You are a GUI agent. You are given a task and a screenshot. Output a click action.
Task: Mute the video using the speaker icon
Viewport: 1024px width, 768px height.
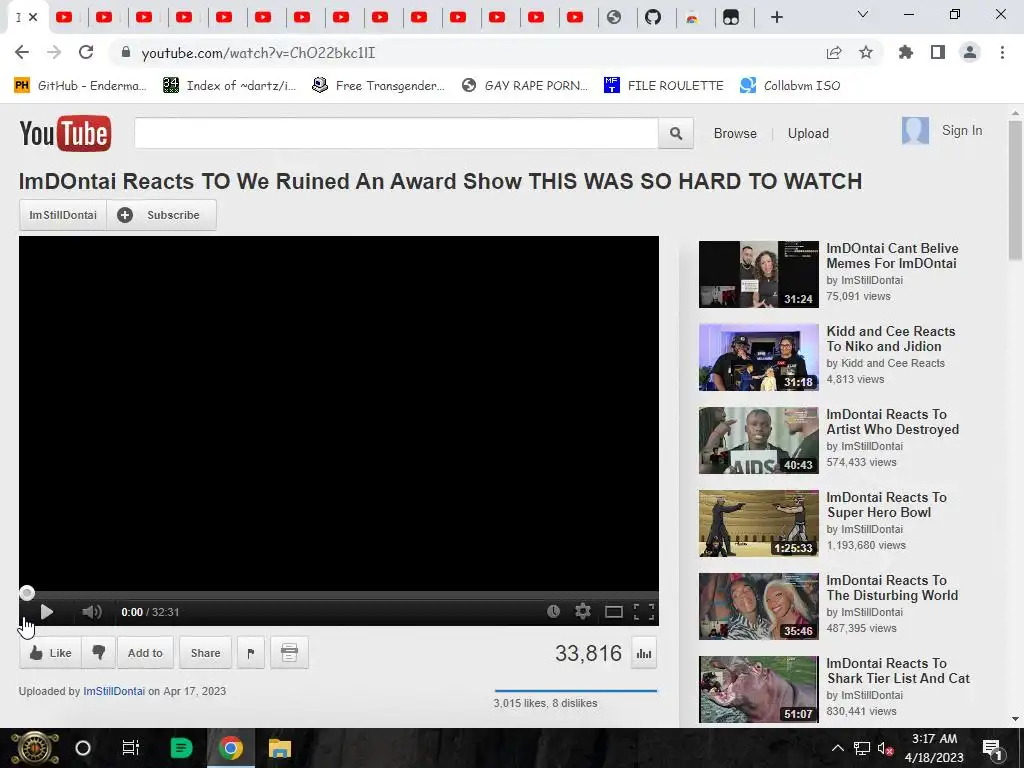click(x=91, y=612)
